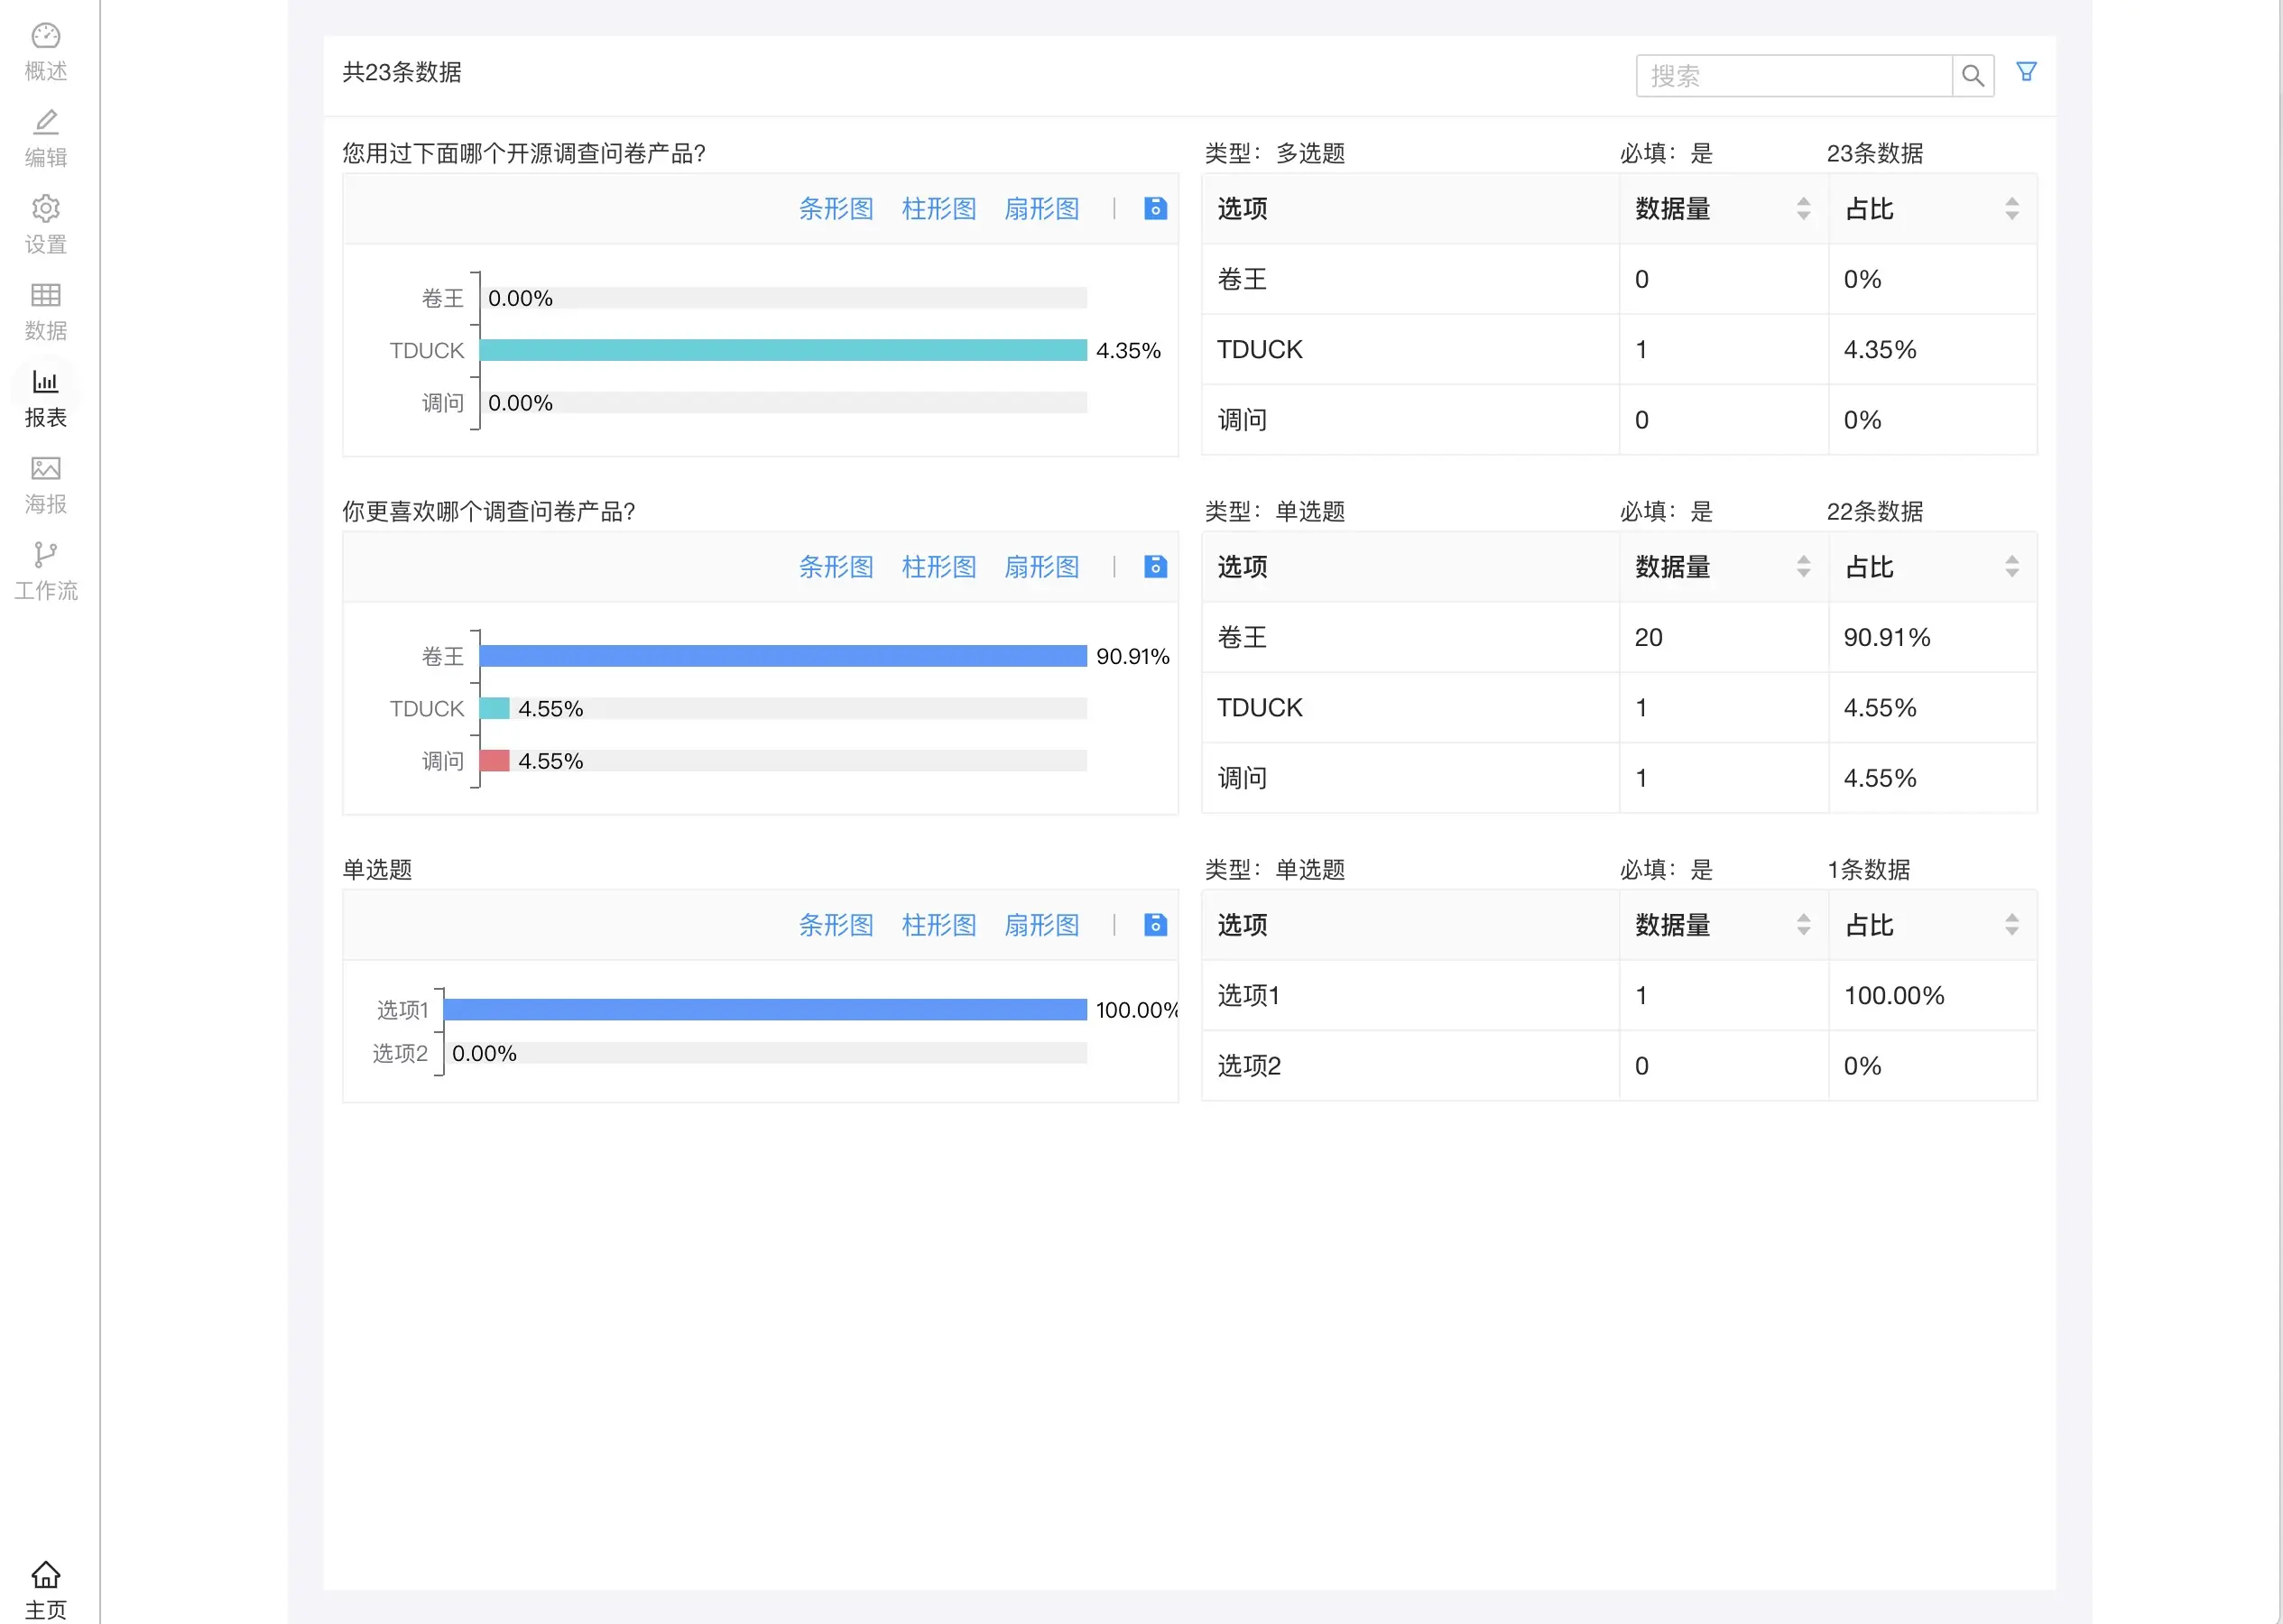Open the filter icon beside search box
Screen dimensions: 2283x1624
[x=2026, y=71]
